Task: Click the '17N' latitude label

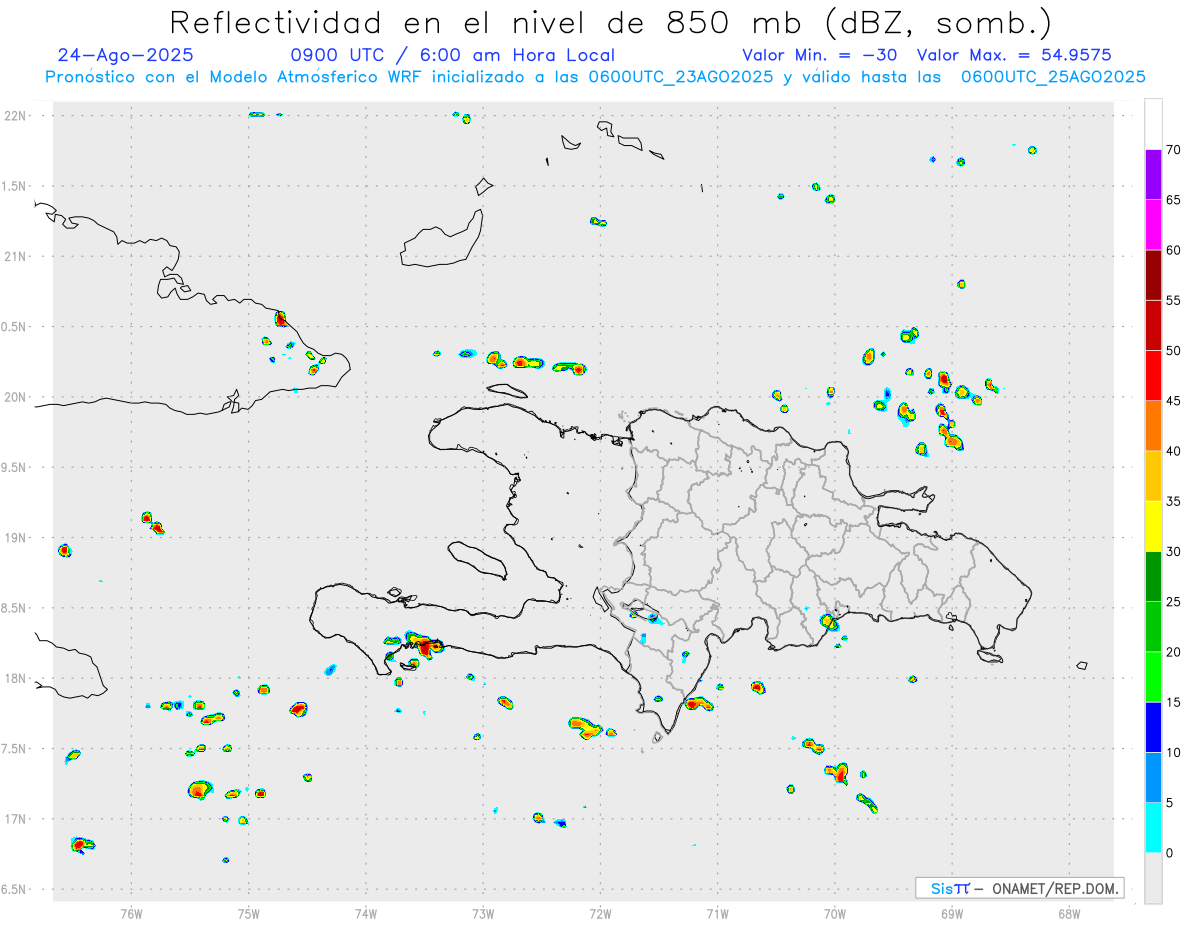Action: pos(16,819)
